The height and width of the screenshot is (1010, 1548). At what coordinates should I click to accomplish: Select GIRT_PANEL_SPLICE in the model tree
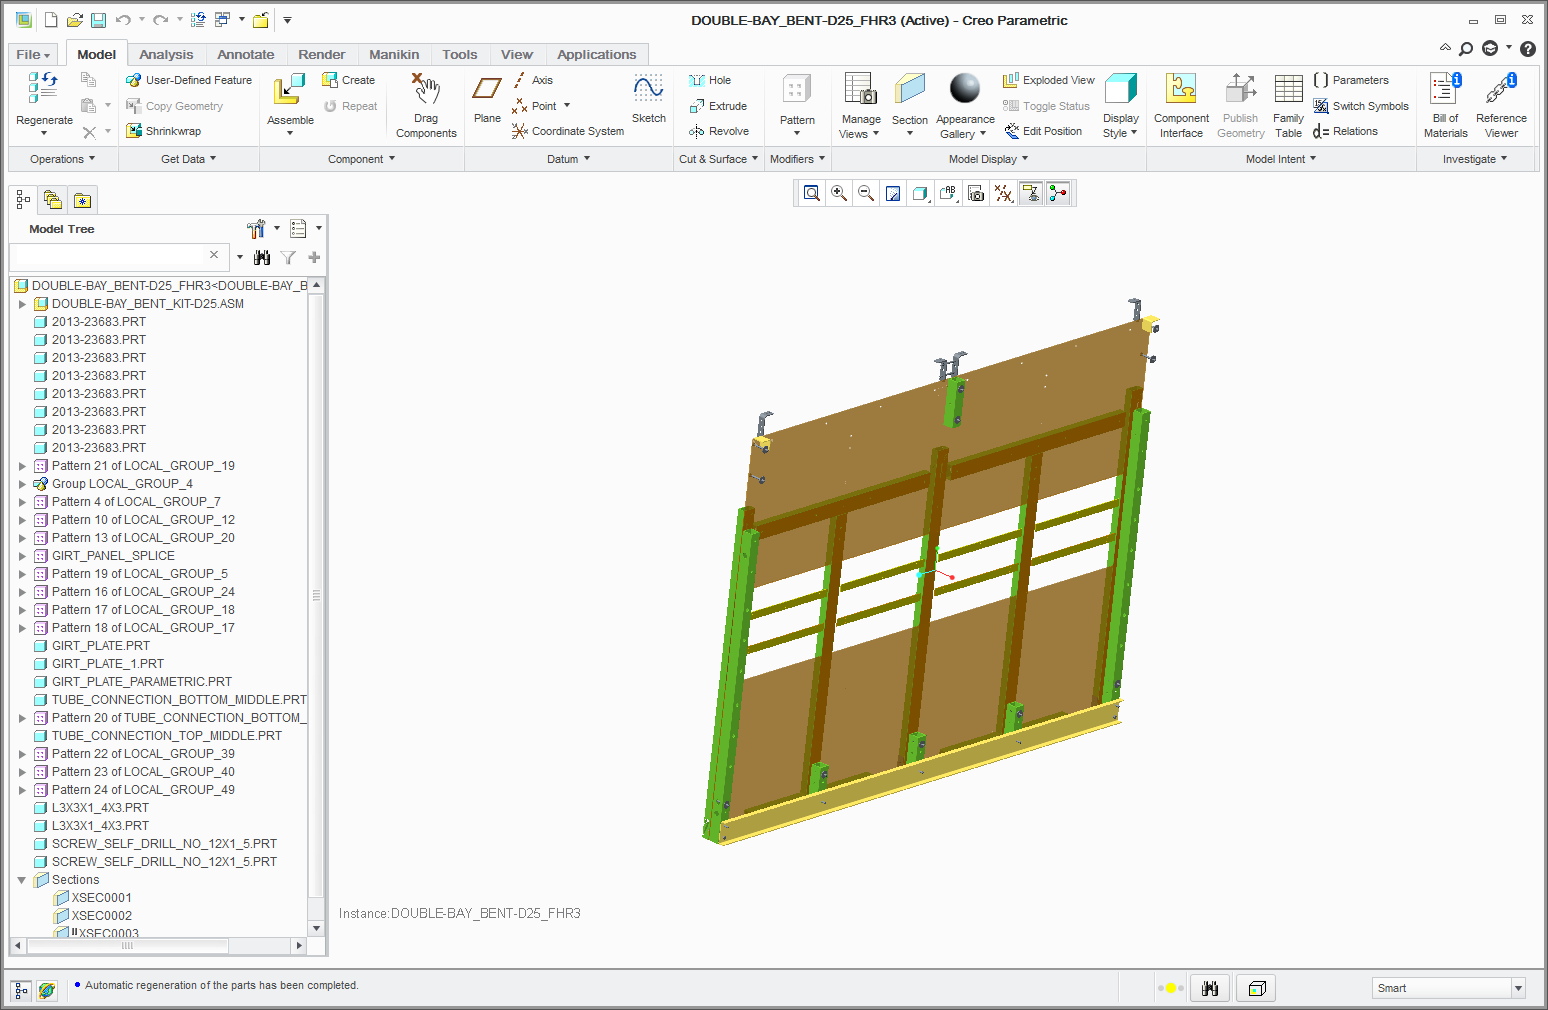[x=113, y=556]
